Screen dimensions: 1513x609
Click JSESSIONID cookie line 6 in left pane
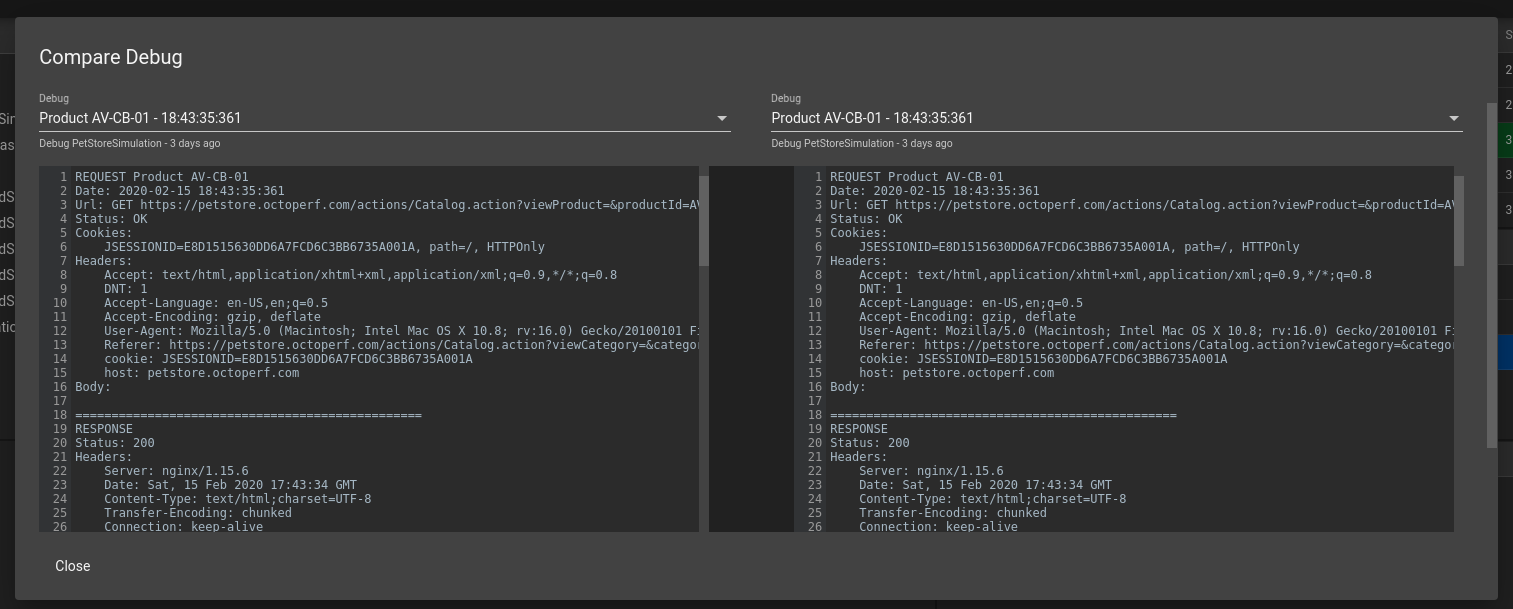tap(324, 247)
